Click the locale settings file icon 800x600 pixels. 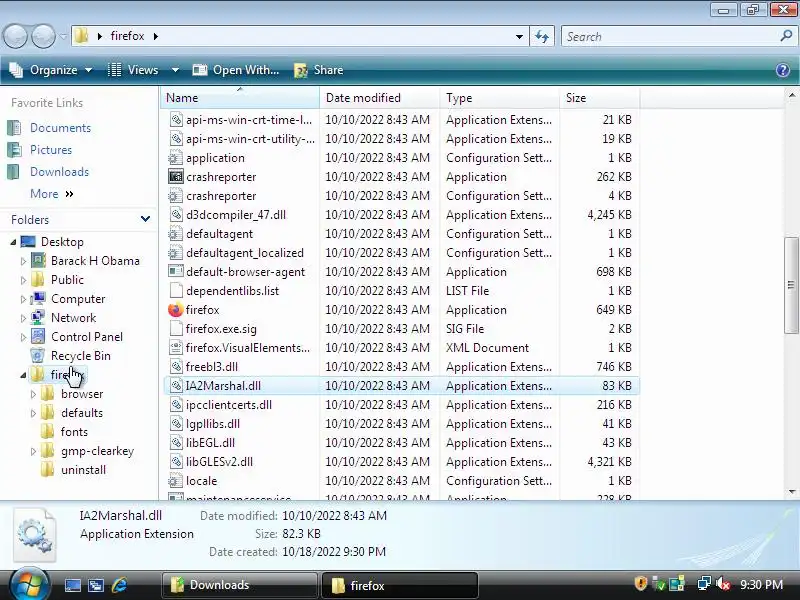pyautogui.click(x=176, y=481)
